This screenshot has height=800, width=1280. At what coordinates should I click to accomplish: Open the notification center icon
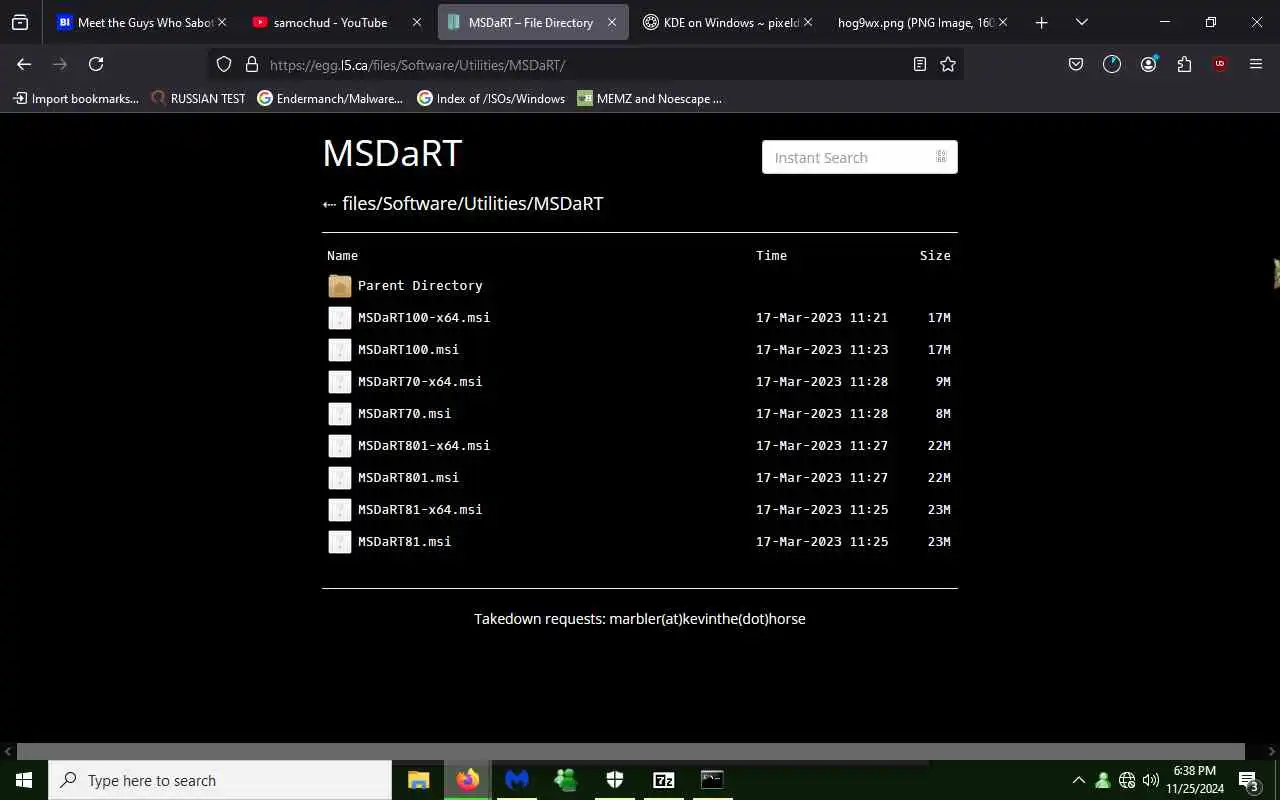click(x=1248, y=780)
